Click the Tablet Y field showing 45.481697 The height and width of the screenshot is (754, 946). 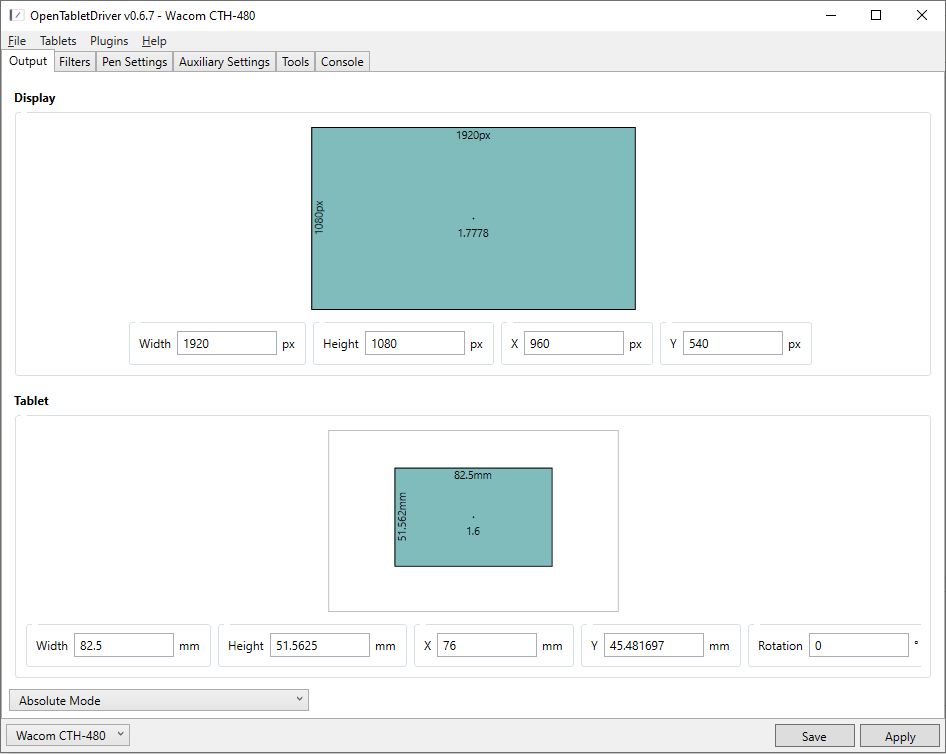pyautogui.click(x=654, y=645)
